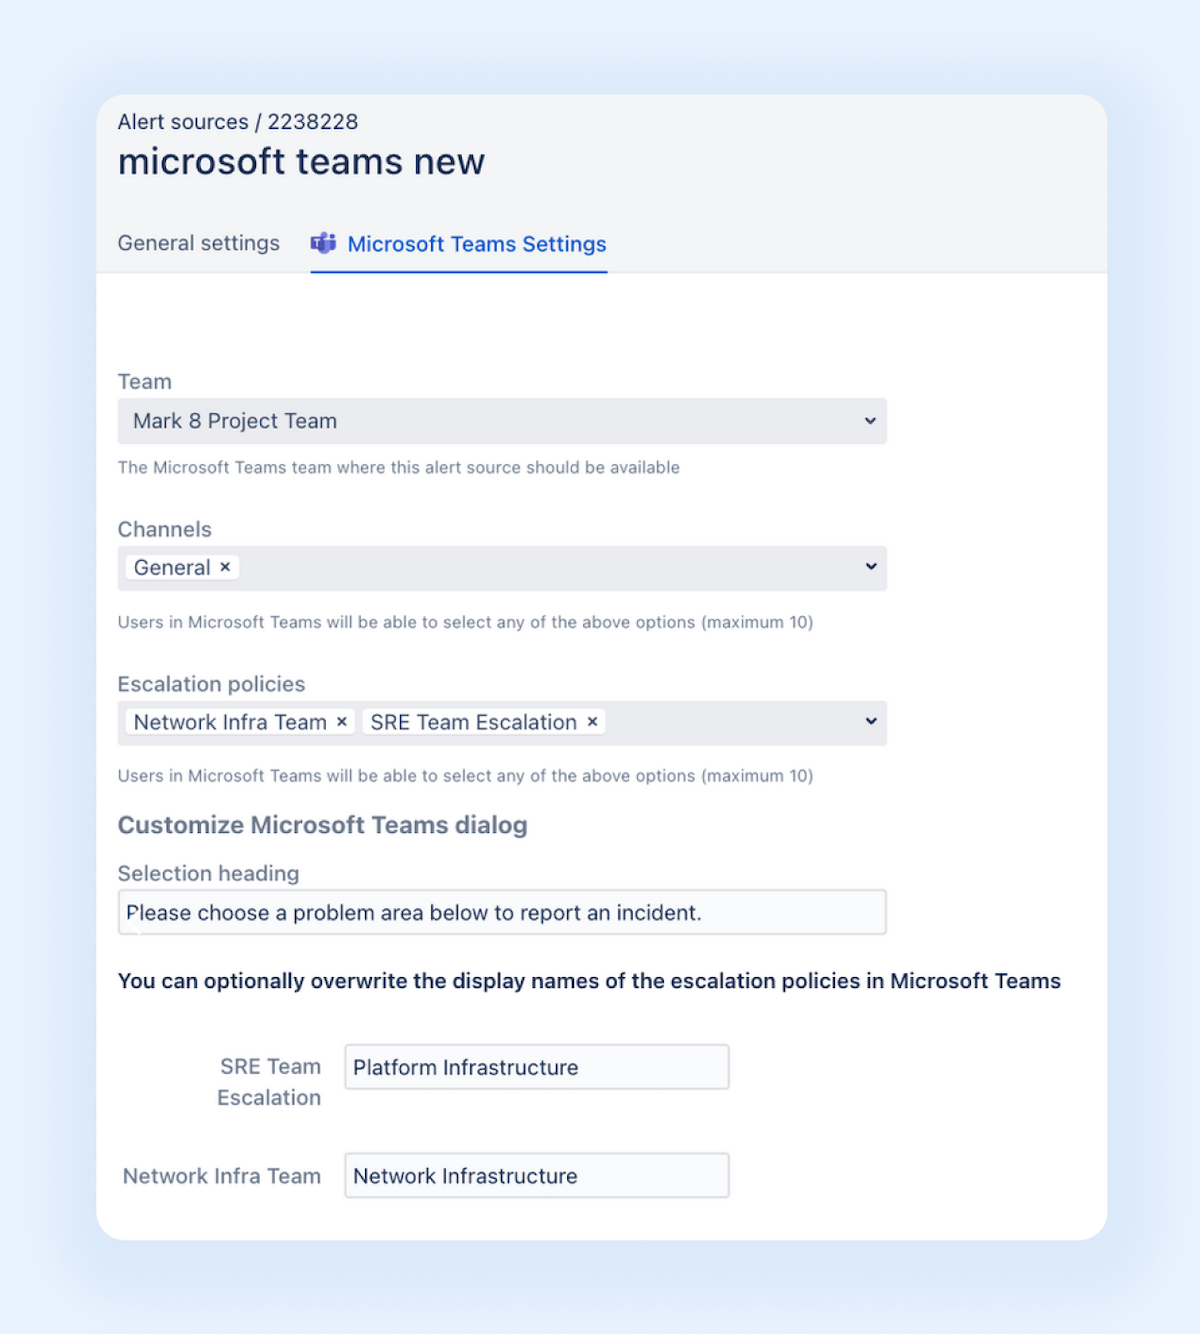Screen dimensions: 1200x1334
Task: Switch to the General settings tab
Action: 198,243
